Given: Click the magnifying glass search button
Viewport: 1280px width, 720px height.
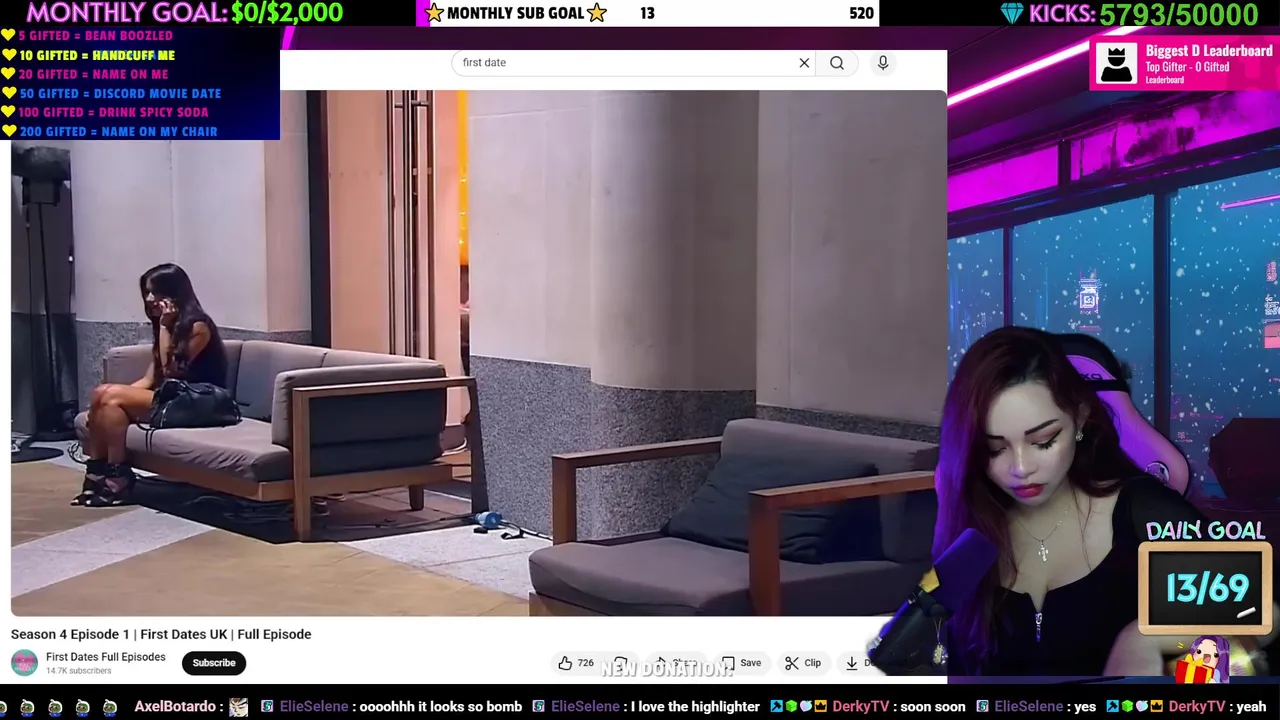Looking at the screenshot, I should click(x=837, y=63).
